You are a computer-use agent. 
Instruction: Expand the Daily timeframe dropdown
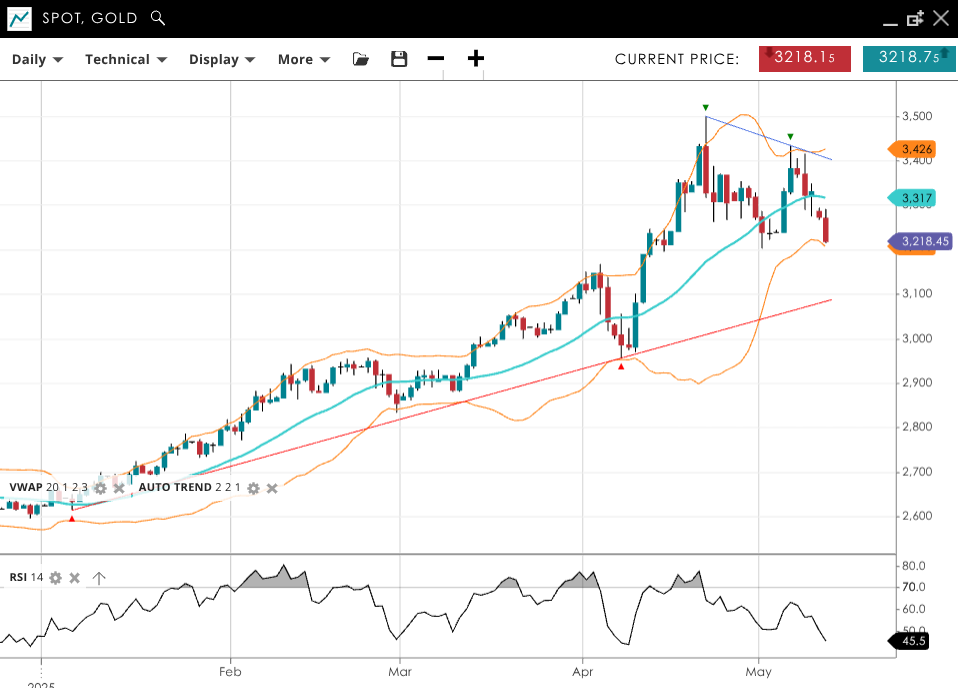point(37,59)
